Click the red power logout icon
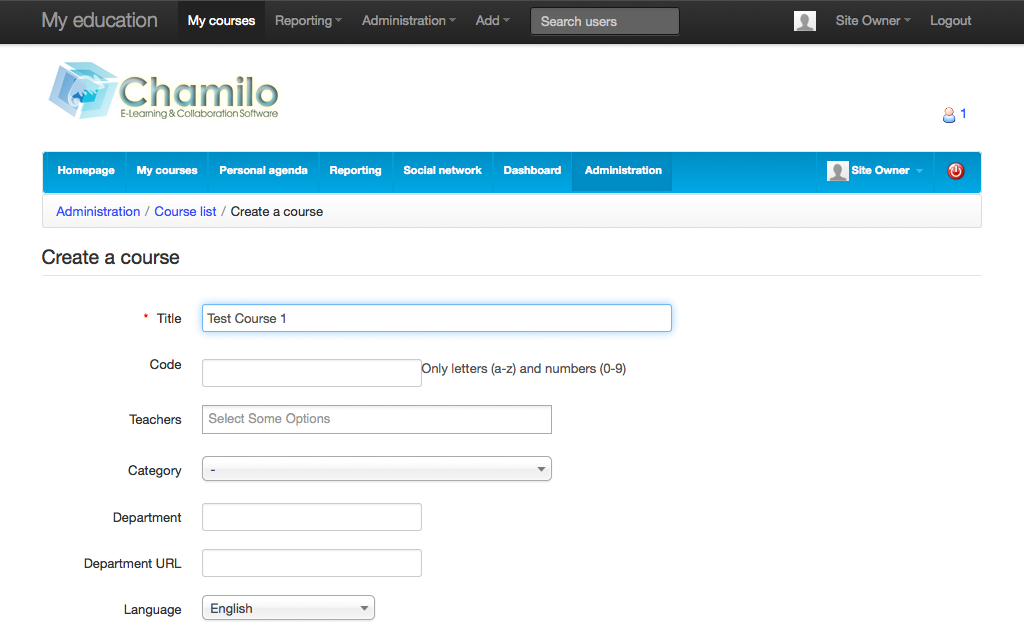Screen dimensions: 1024x640 tap(955, 171)
